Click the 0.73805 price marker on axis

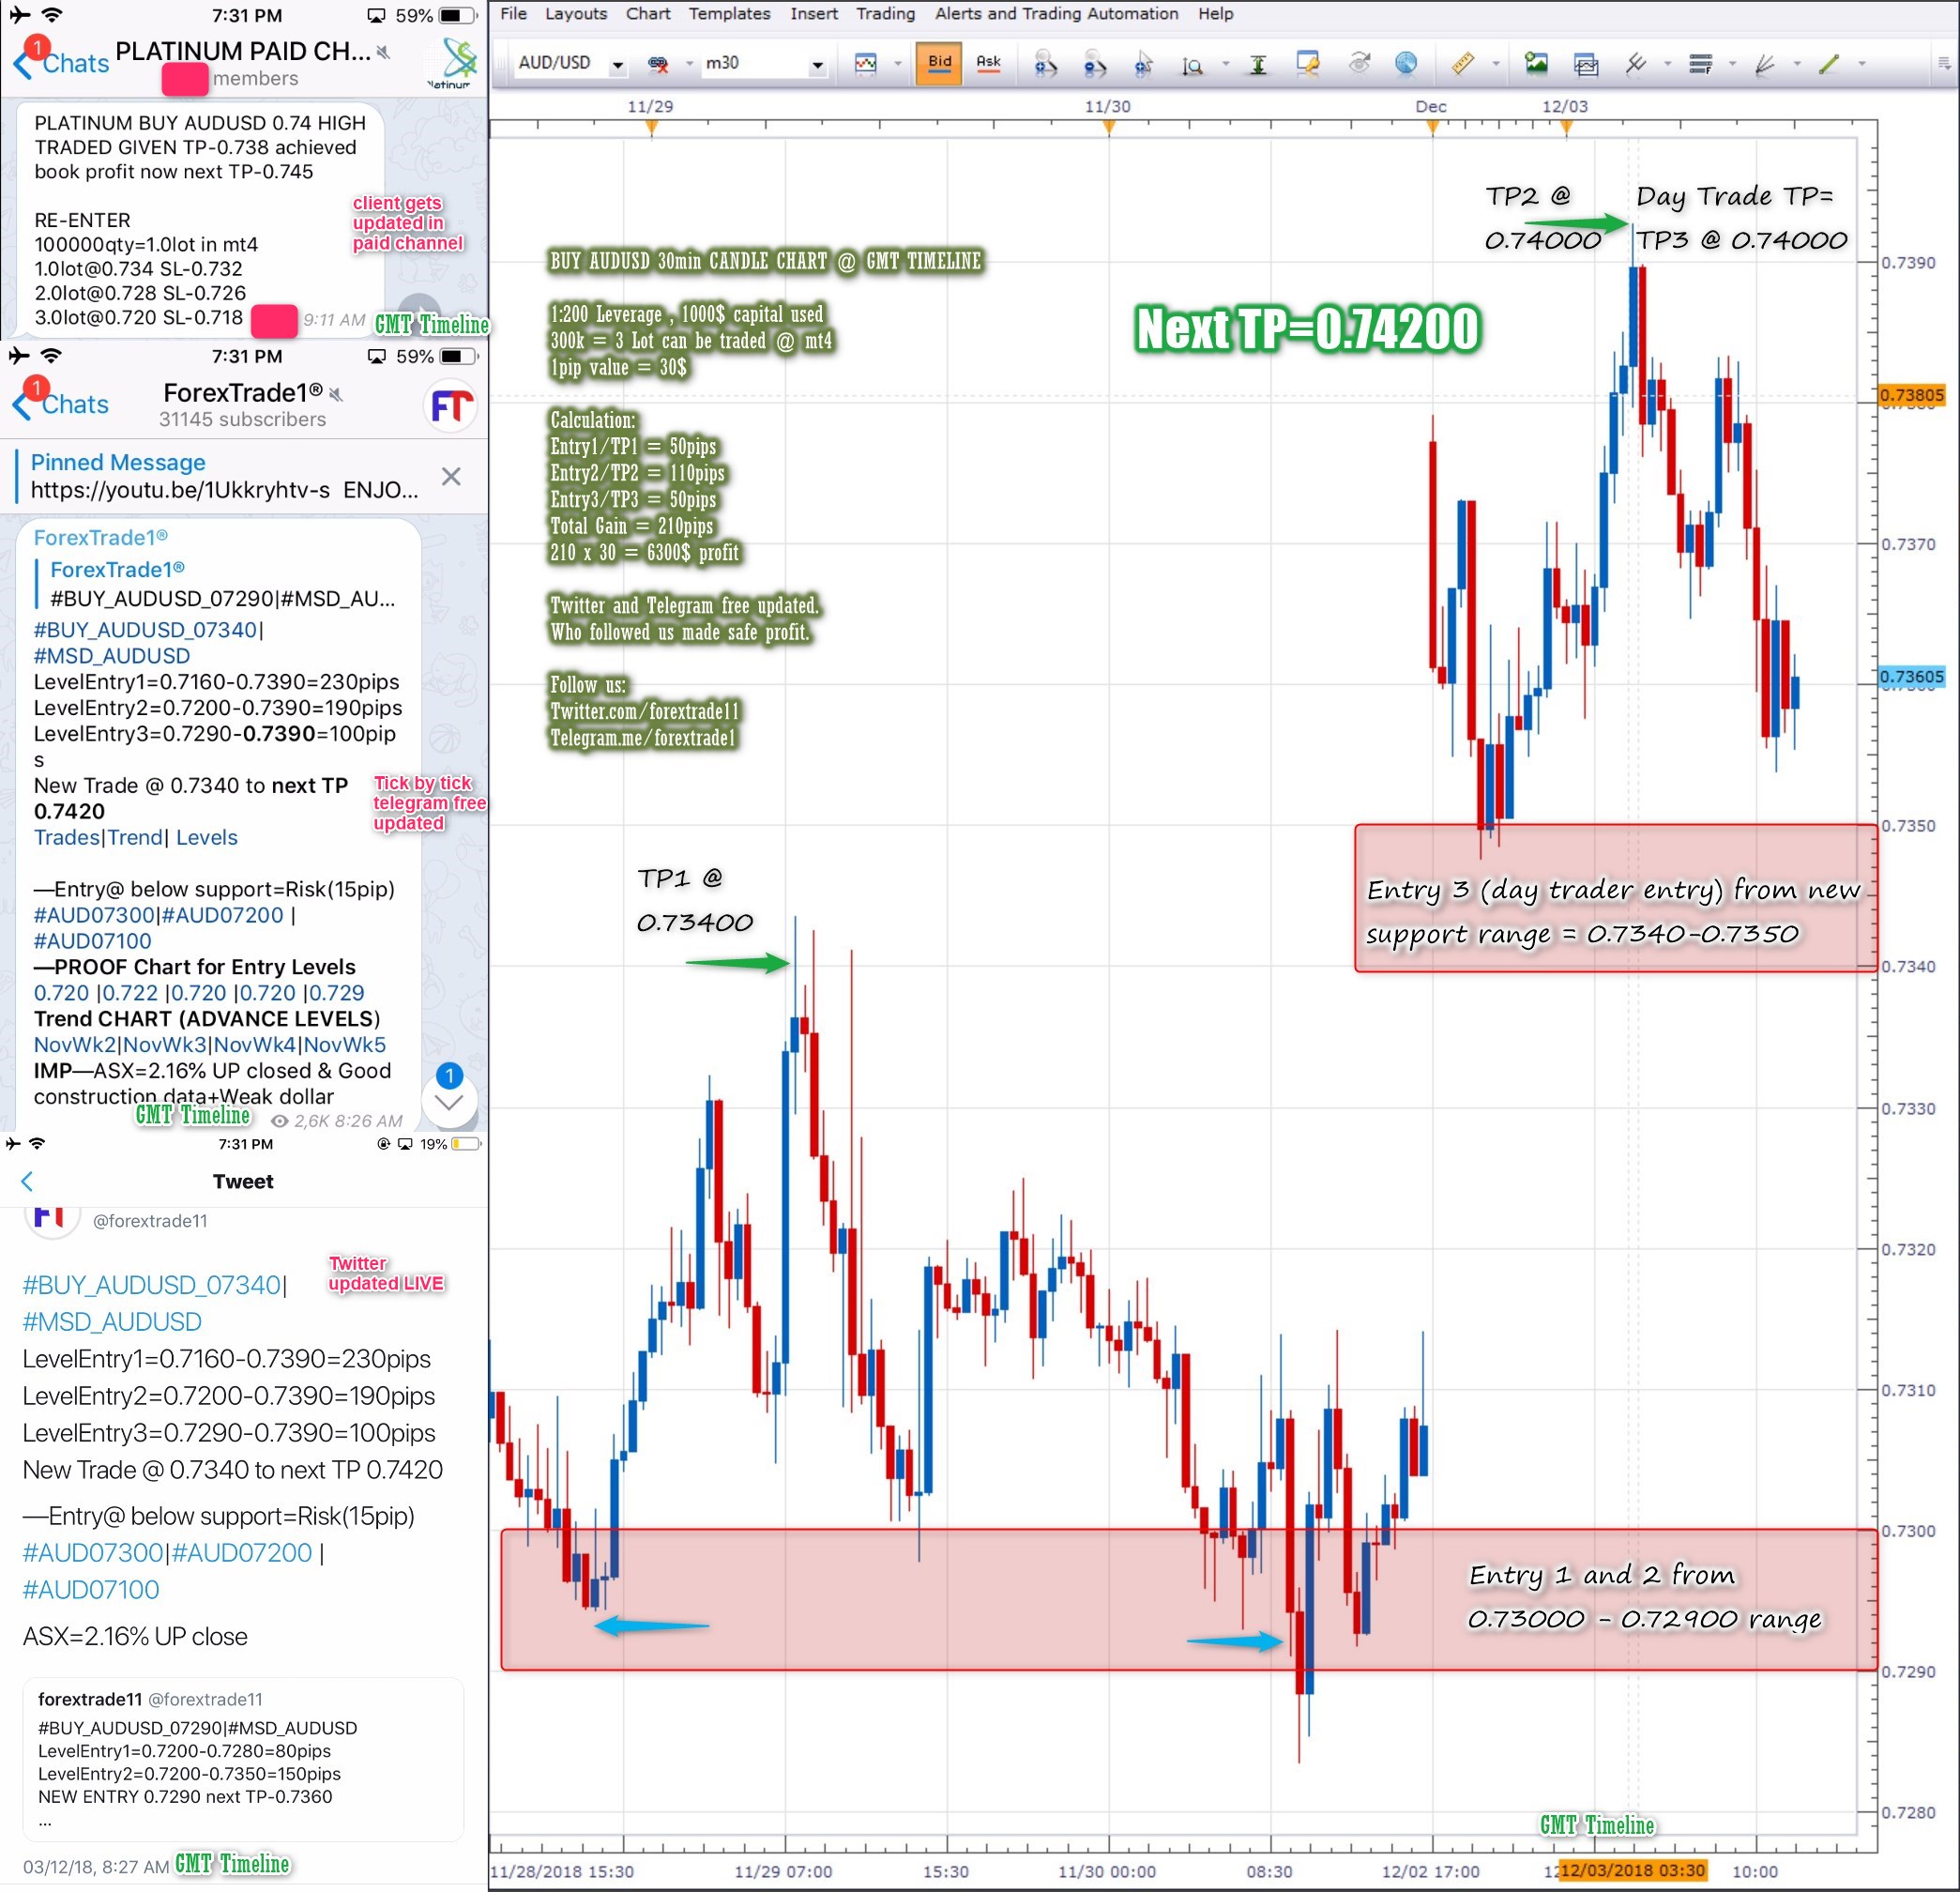point(1911,395)
